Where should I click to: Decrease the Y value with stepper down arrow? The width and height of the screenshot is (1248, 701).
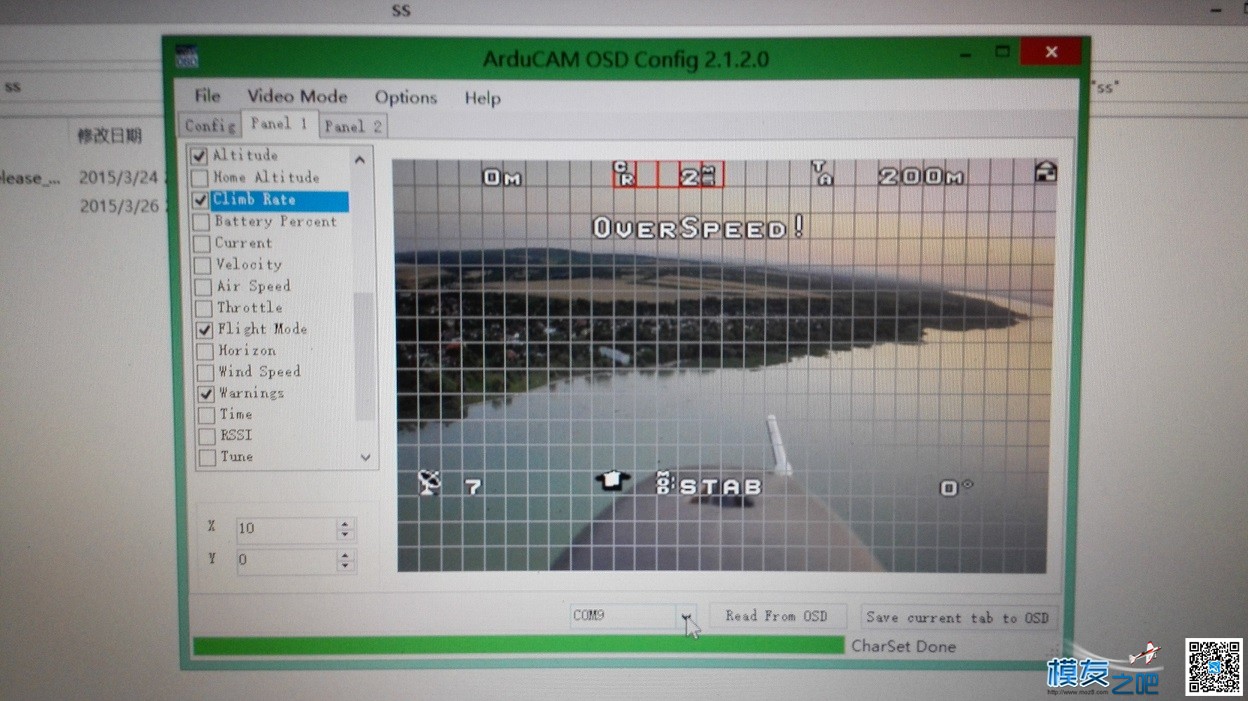pos(346,566)
